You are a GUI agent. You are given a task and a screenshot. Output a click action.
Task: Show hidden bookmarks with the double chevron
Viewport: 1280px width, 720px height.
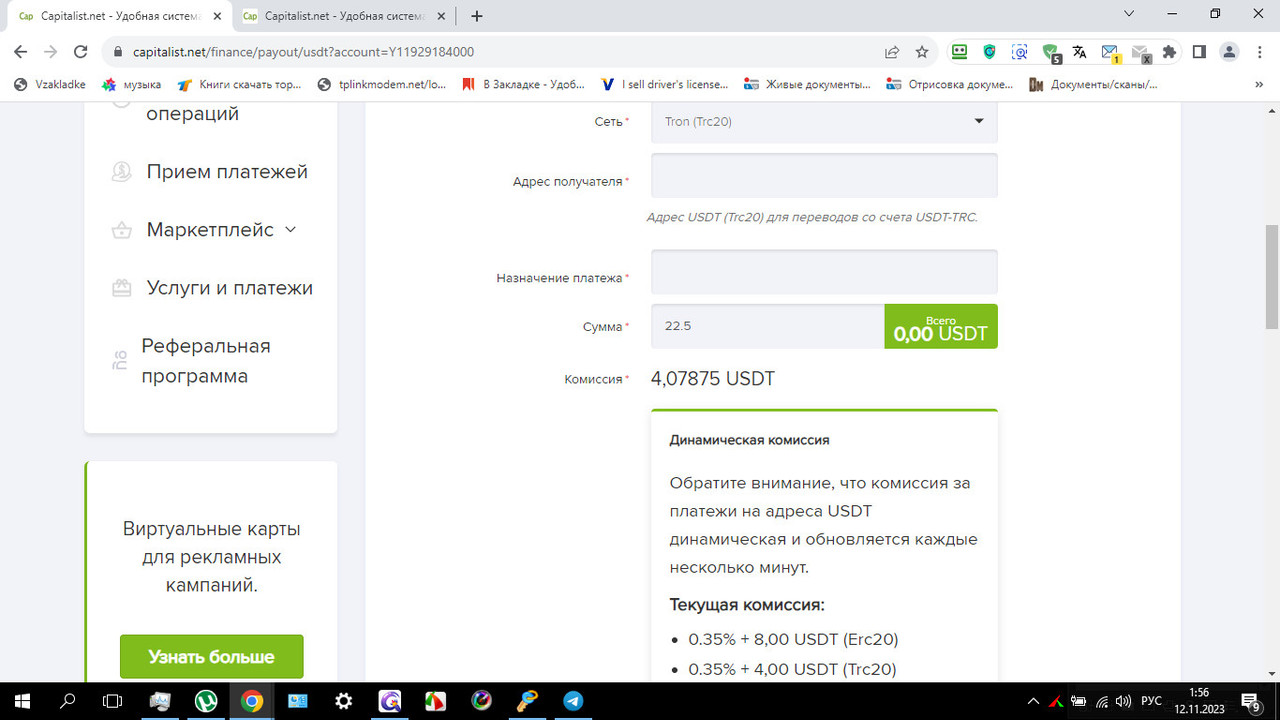[x=1259, y=85]
